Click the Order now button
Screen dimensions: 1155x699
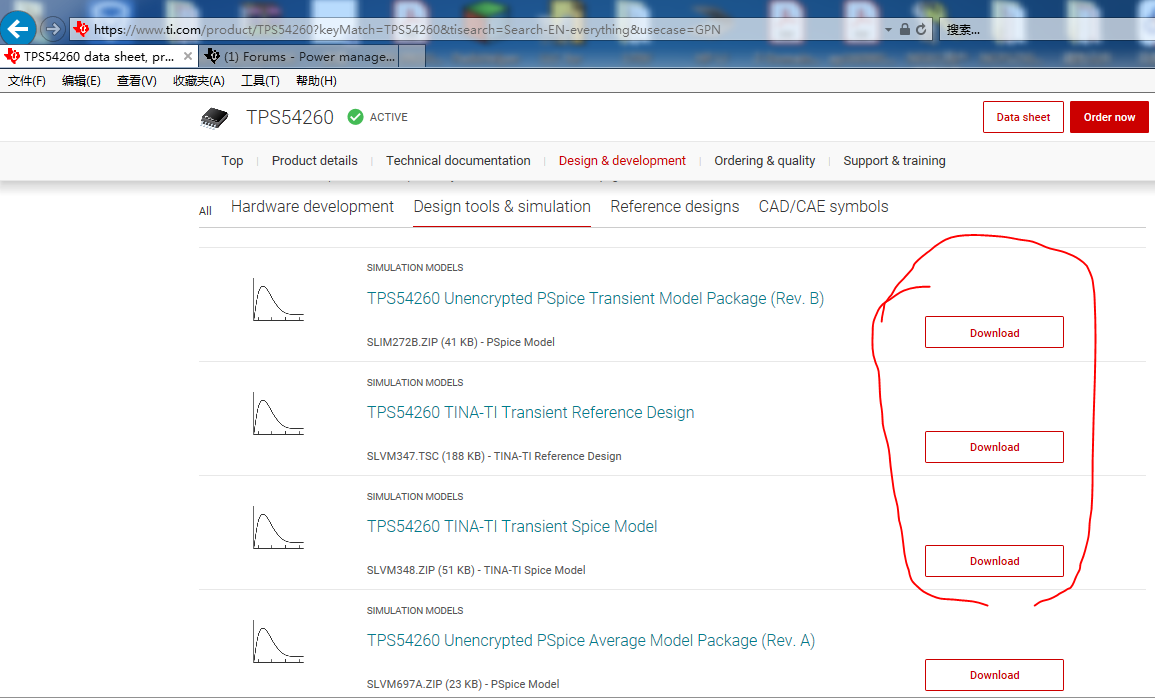[1109, 117]
